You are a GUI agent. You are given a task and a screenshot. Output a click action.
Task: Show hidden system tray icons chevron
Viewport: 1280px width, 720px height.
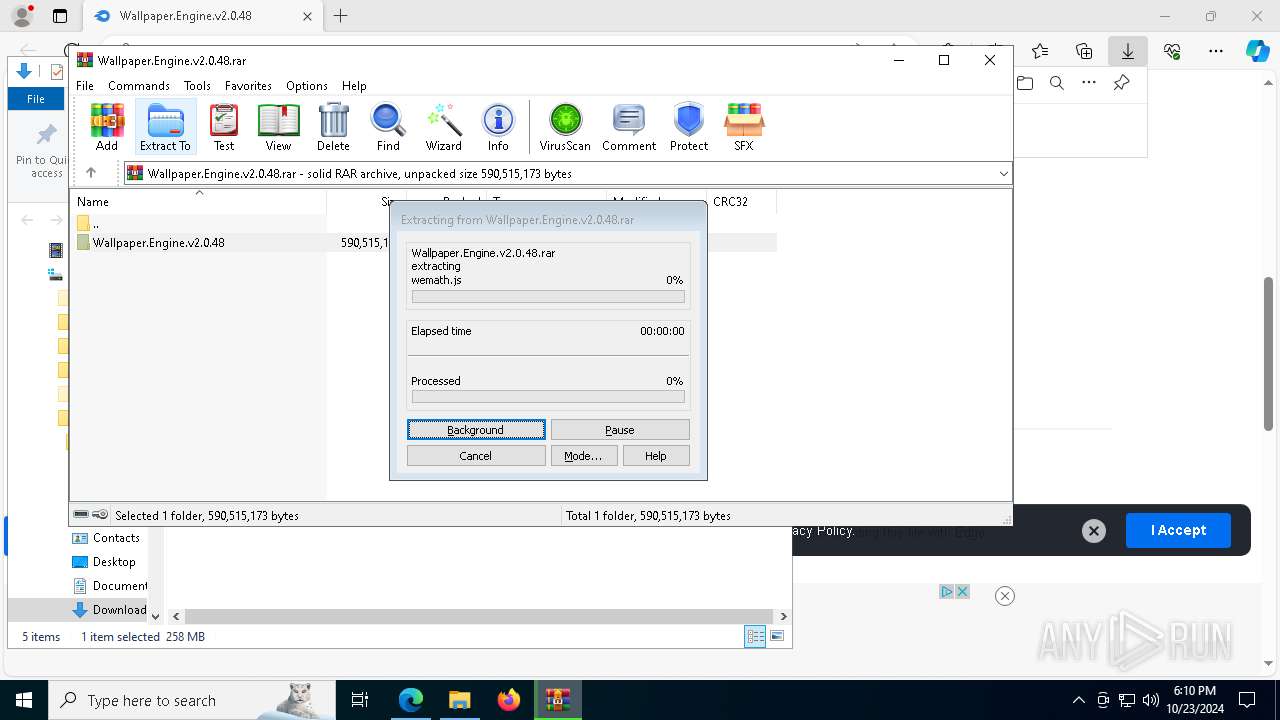tap(1078, 700)
